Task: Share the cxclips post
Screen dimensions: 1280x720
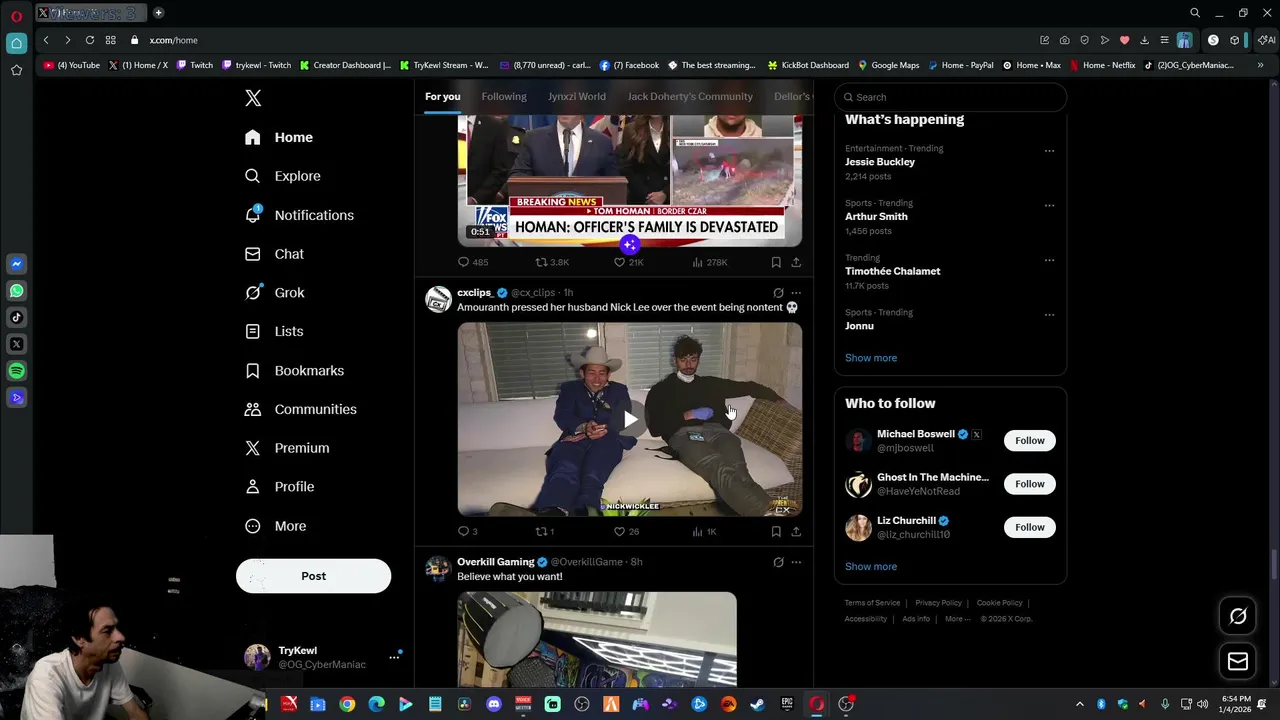Action: (796, 532)
